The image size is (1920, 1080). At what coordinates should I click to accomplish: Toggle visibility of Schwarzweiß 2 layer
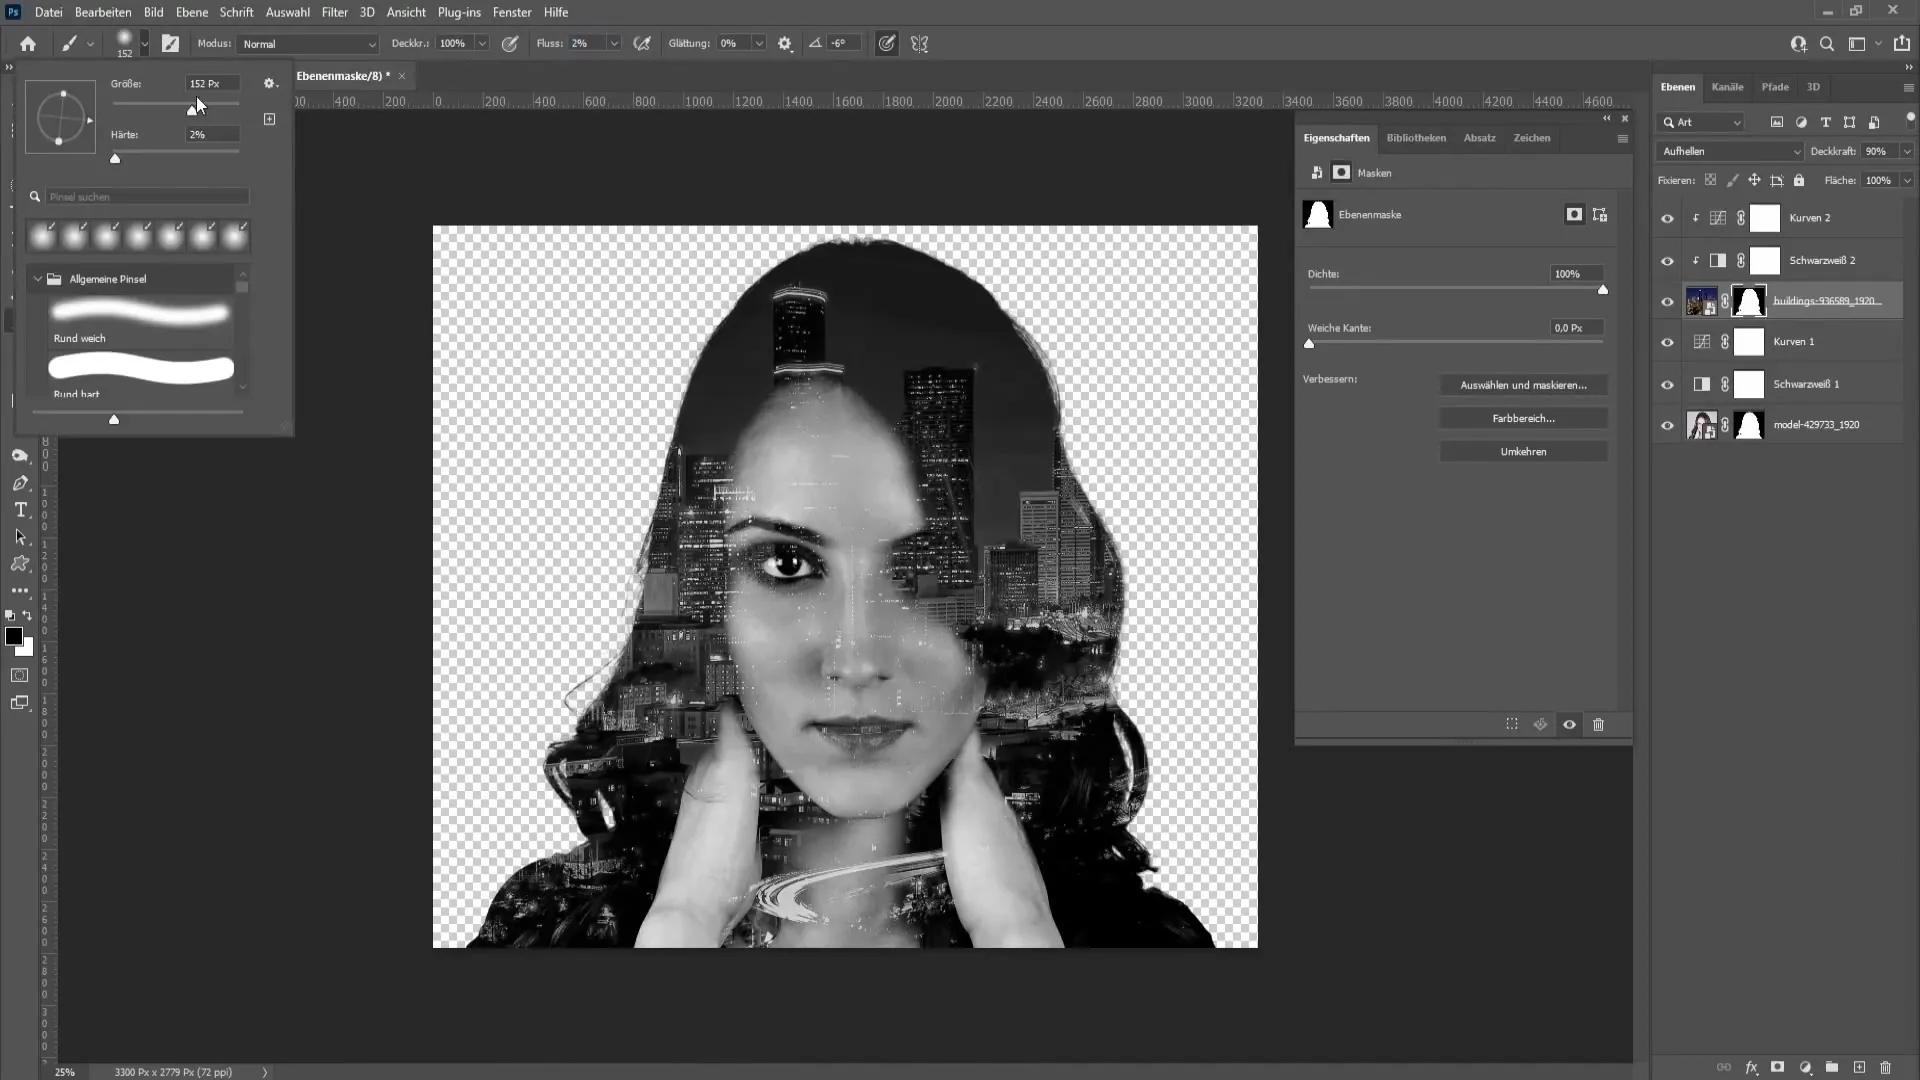1667,260
